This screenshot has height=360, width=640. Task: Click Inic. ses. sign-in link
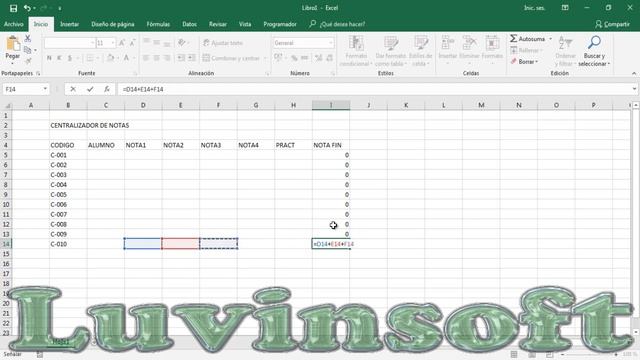pos(534,8)
